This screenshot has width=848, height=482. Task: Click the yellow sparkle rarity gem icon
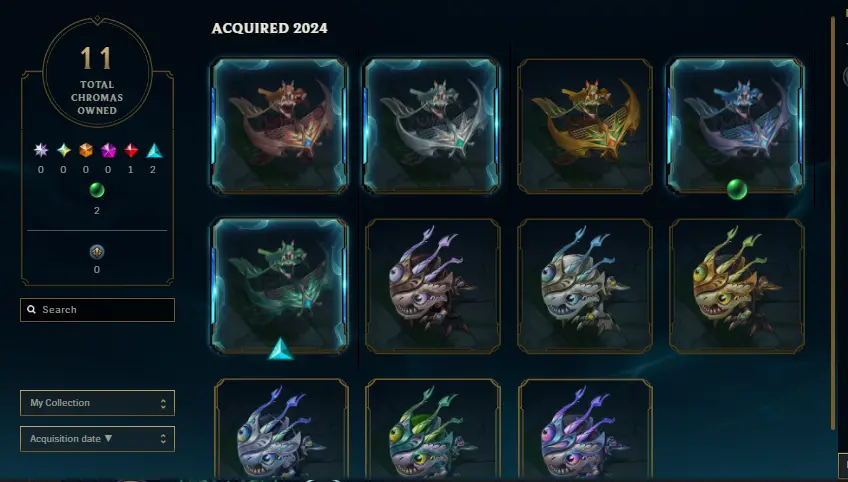[x=64, y=150]
